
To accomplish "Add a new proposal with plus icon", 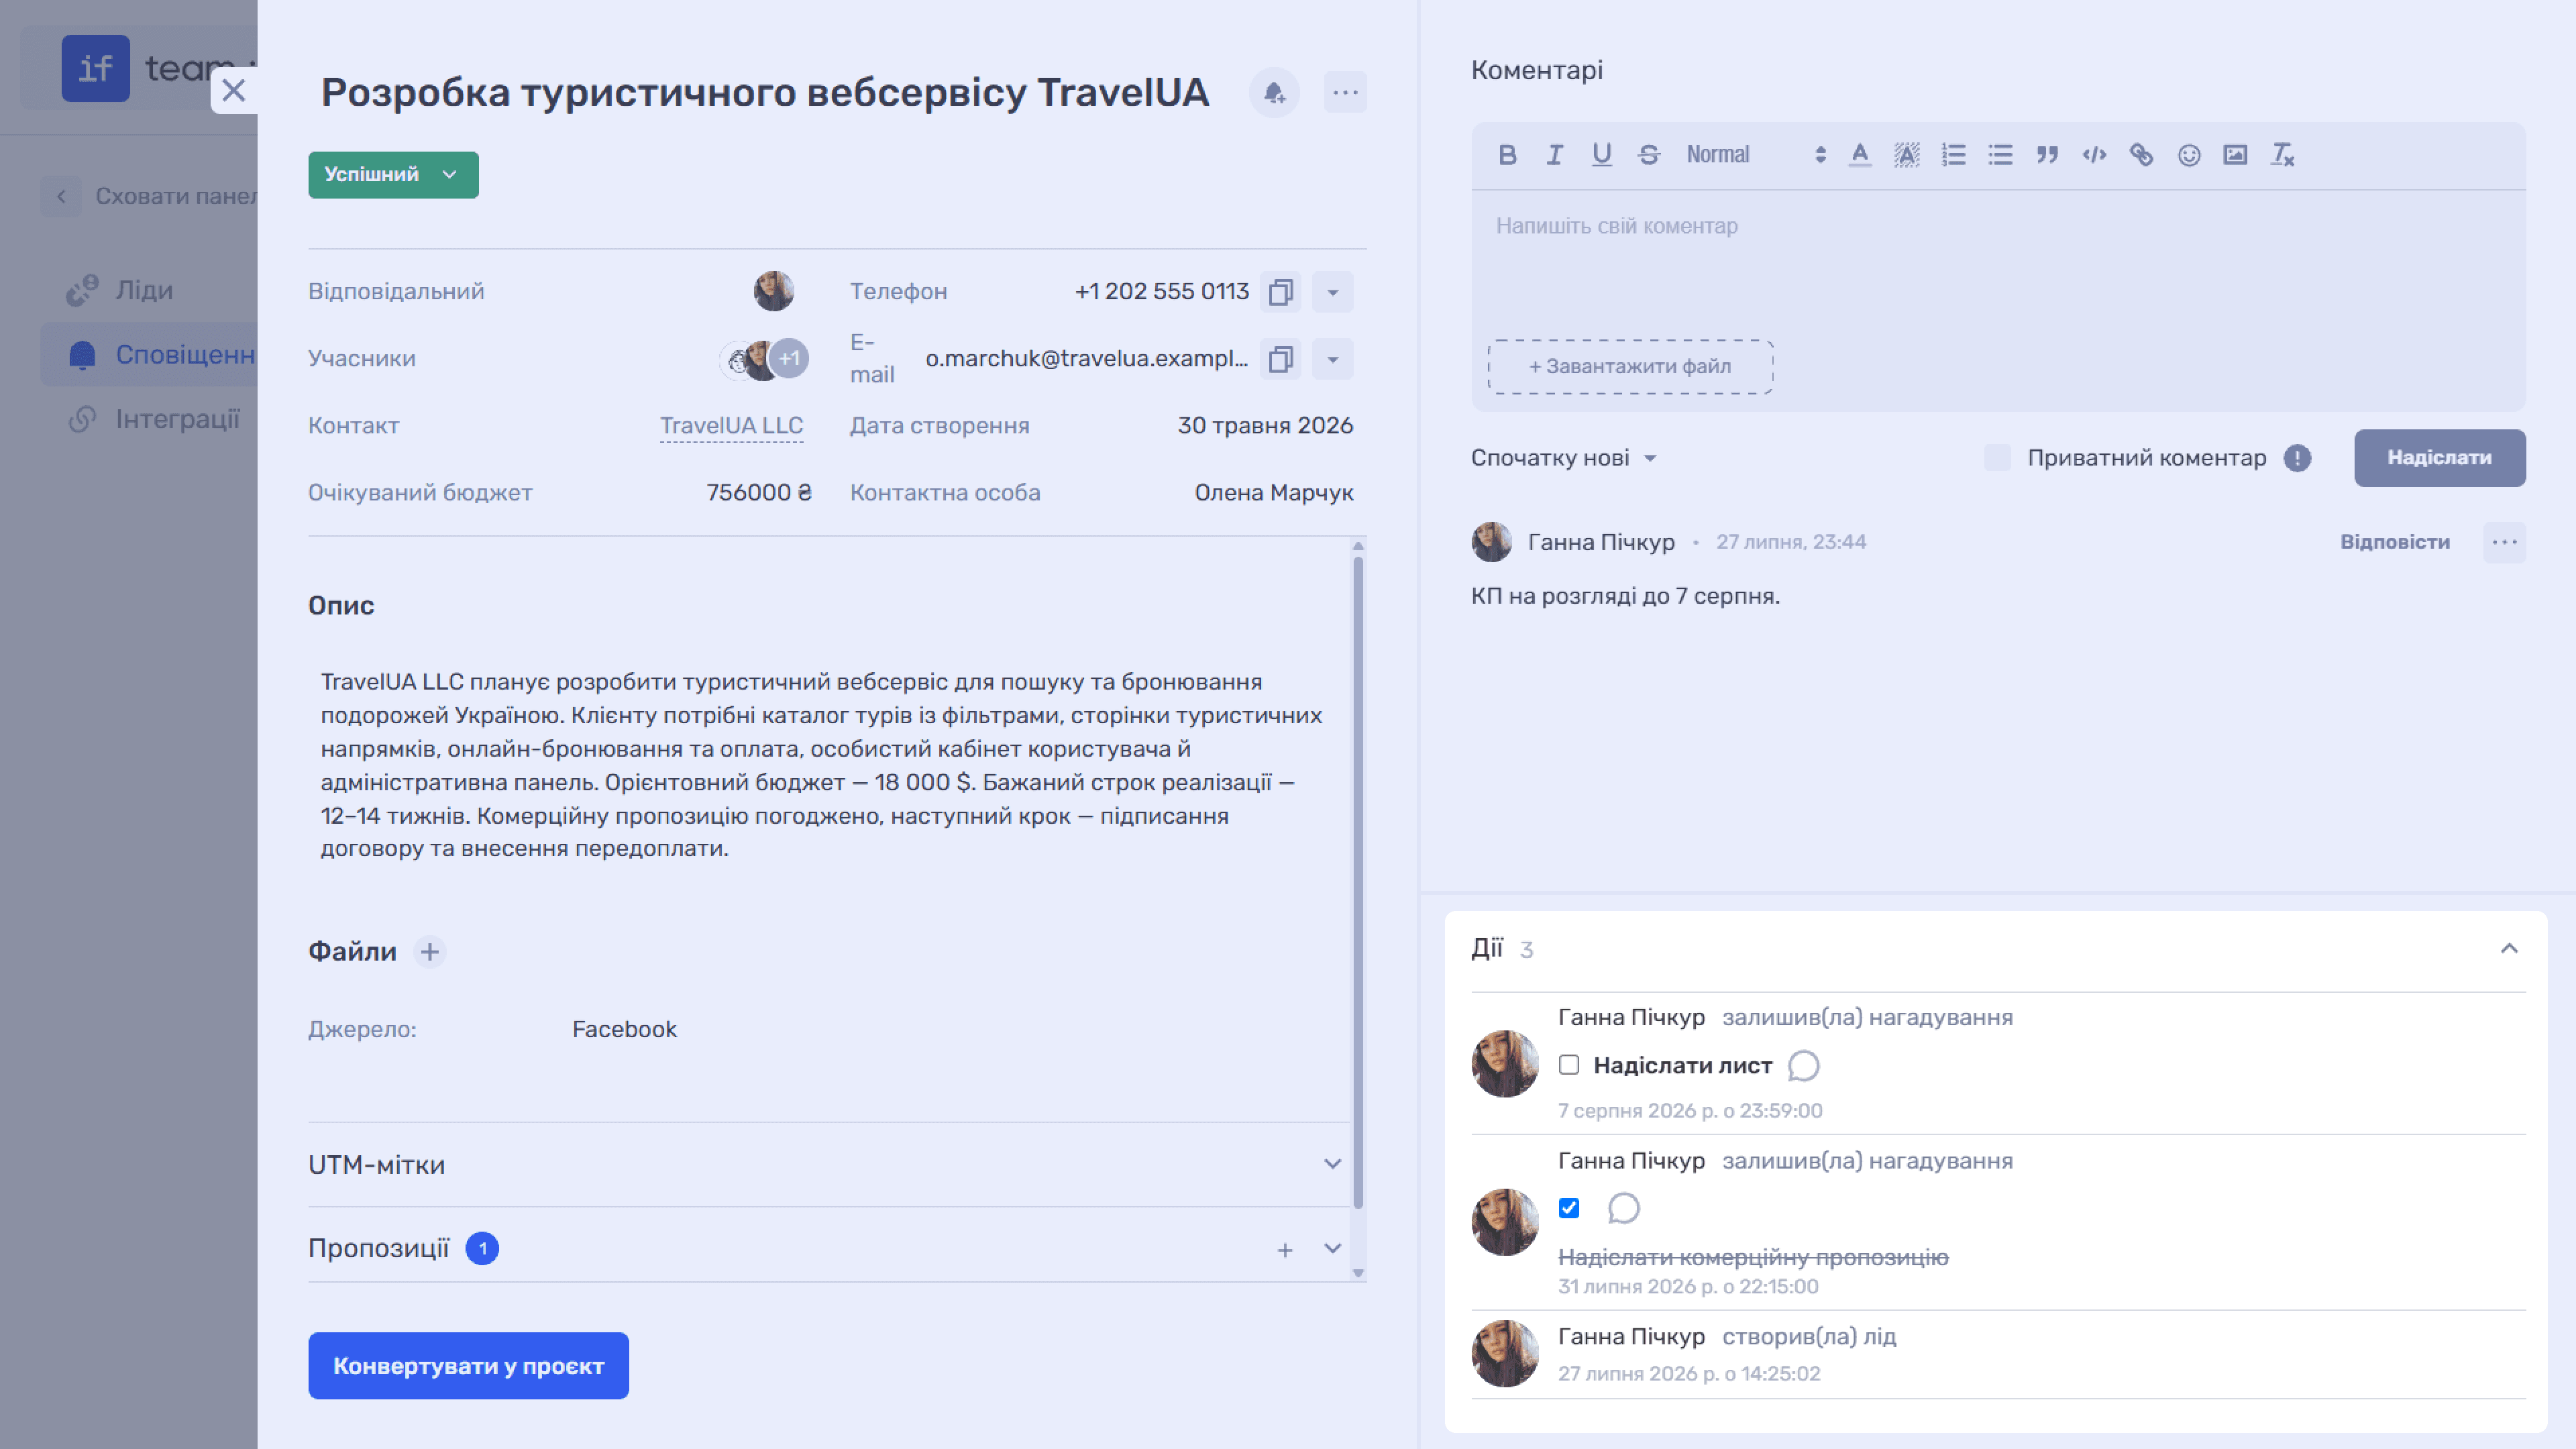I will 1285,1250.
